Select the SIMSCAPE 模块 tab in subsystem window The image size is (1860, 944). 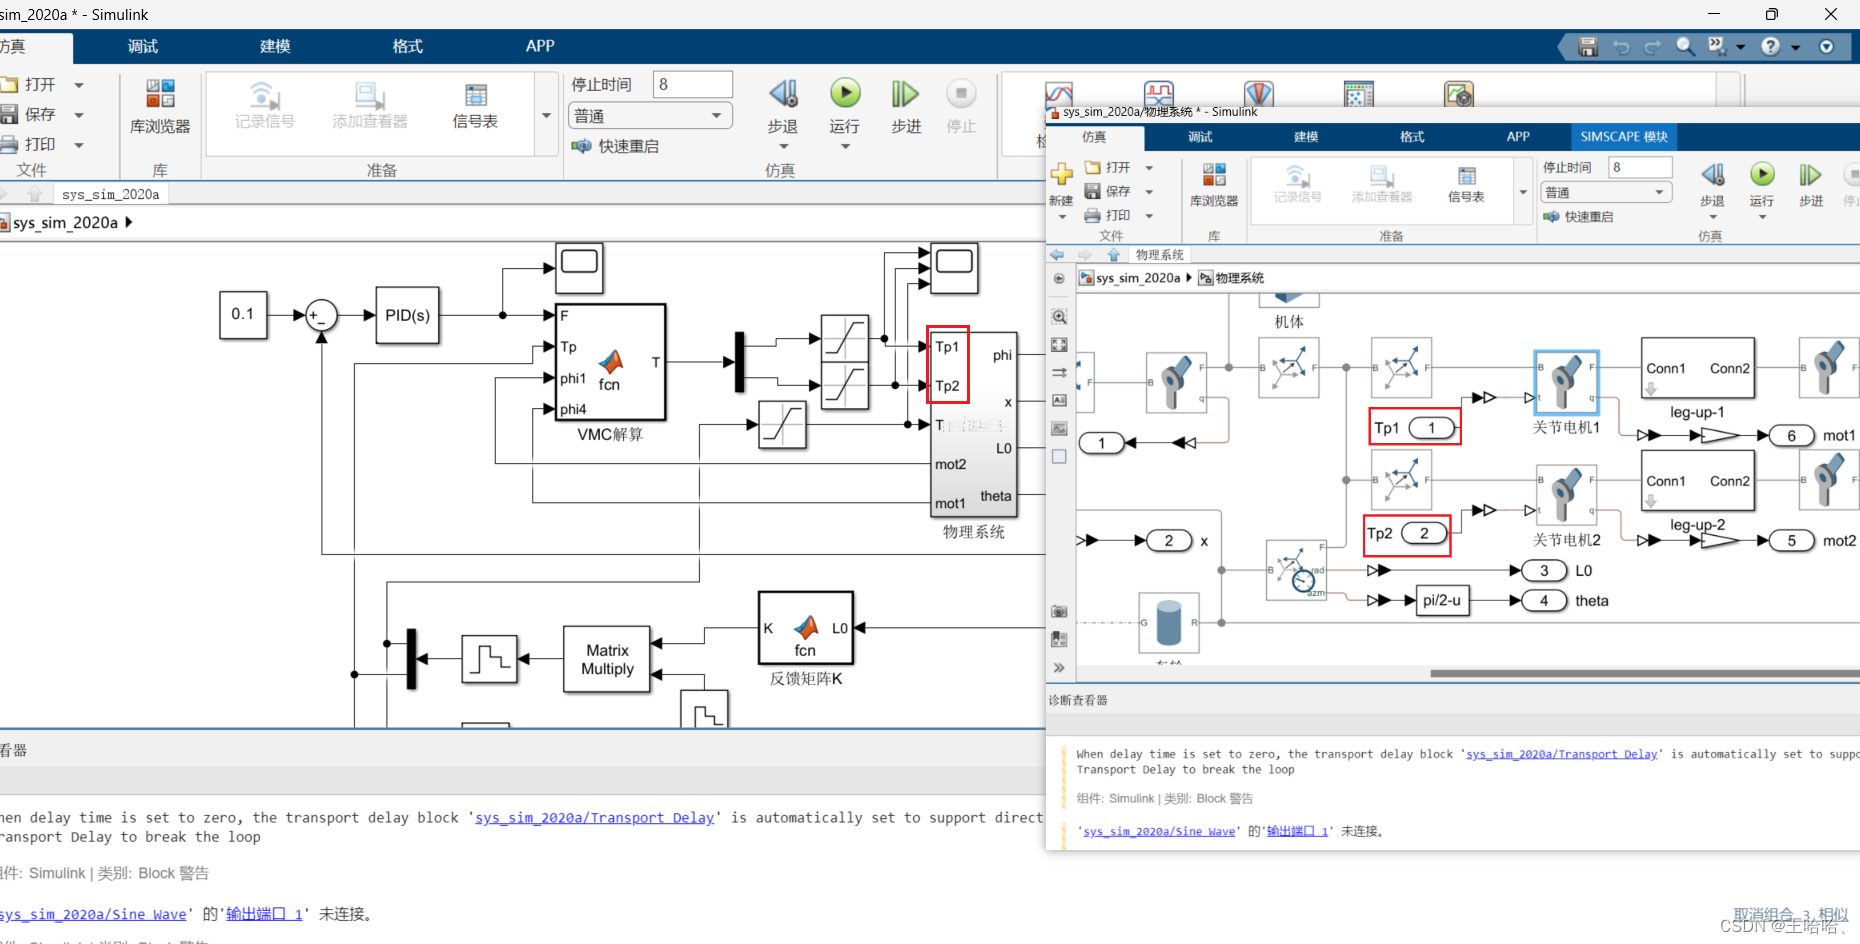click(1624, 137)
